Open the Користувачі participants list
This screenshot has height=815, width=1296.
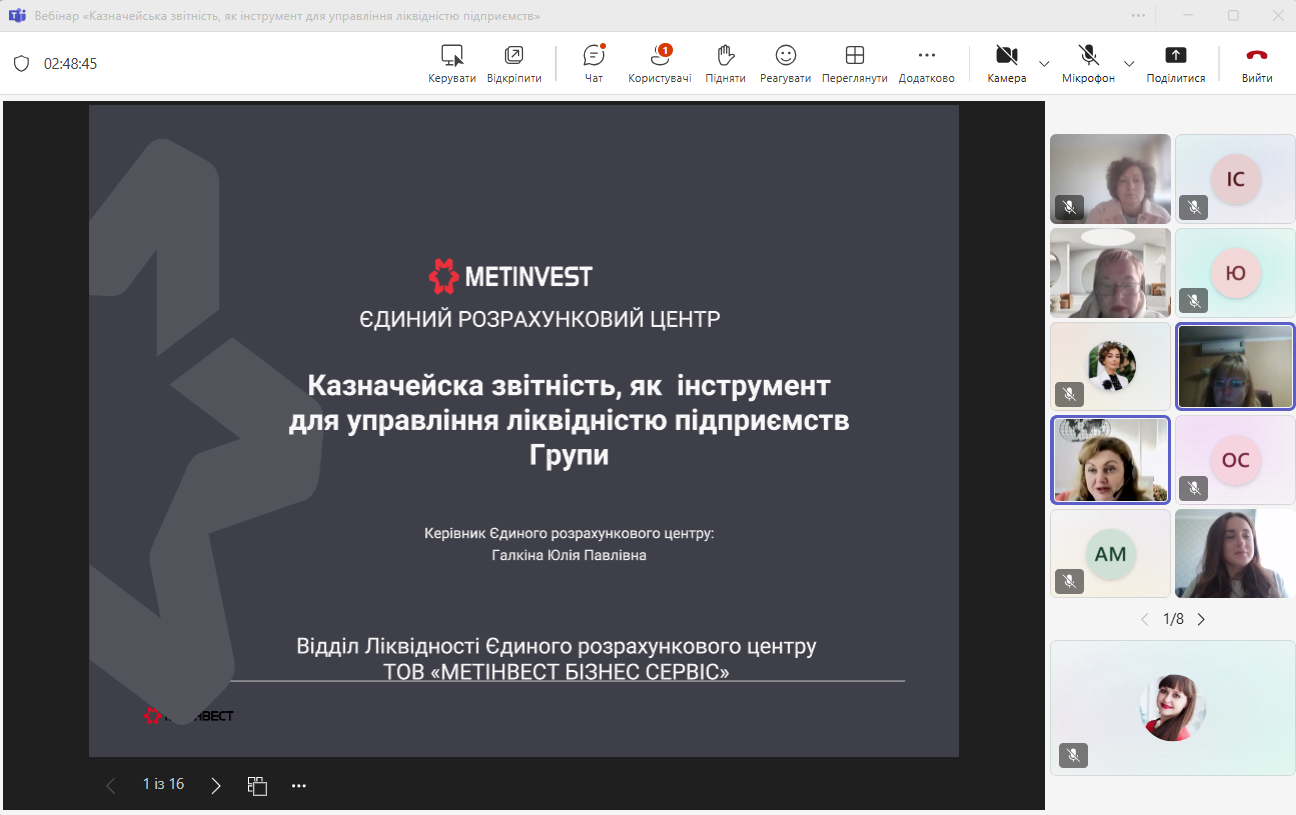tap(659, 63)
